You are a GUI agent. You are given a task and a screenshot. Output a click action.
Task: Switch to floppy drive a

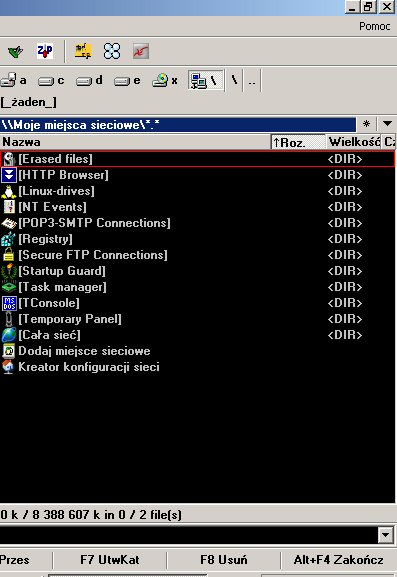pos(14,80)
